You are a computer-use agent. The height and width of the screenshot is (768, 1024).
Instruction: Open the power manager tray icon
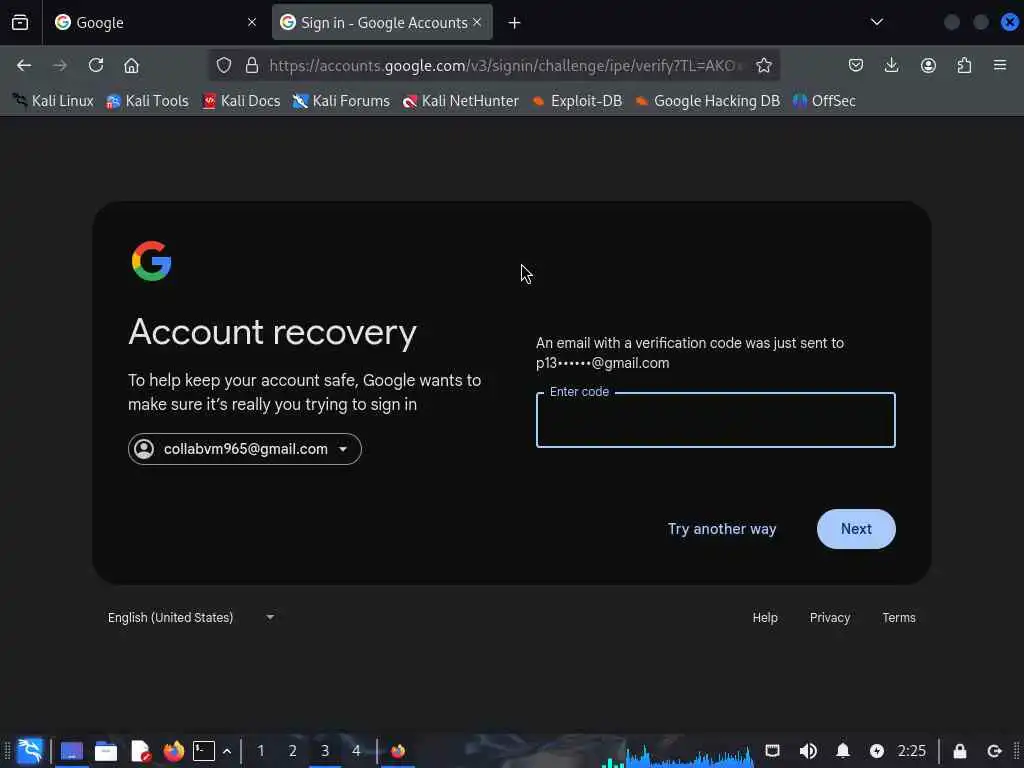coord(877,751)
